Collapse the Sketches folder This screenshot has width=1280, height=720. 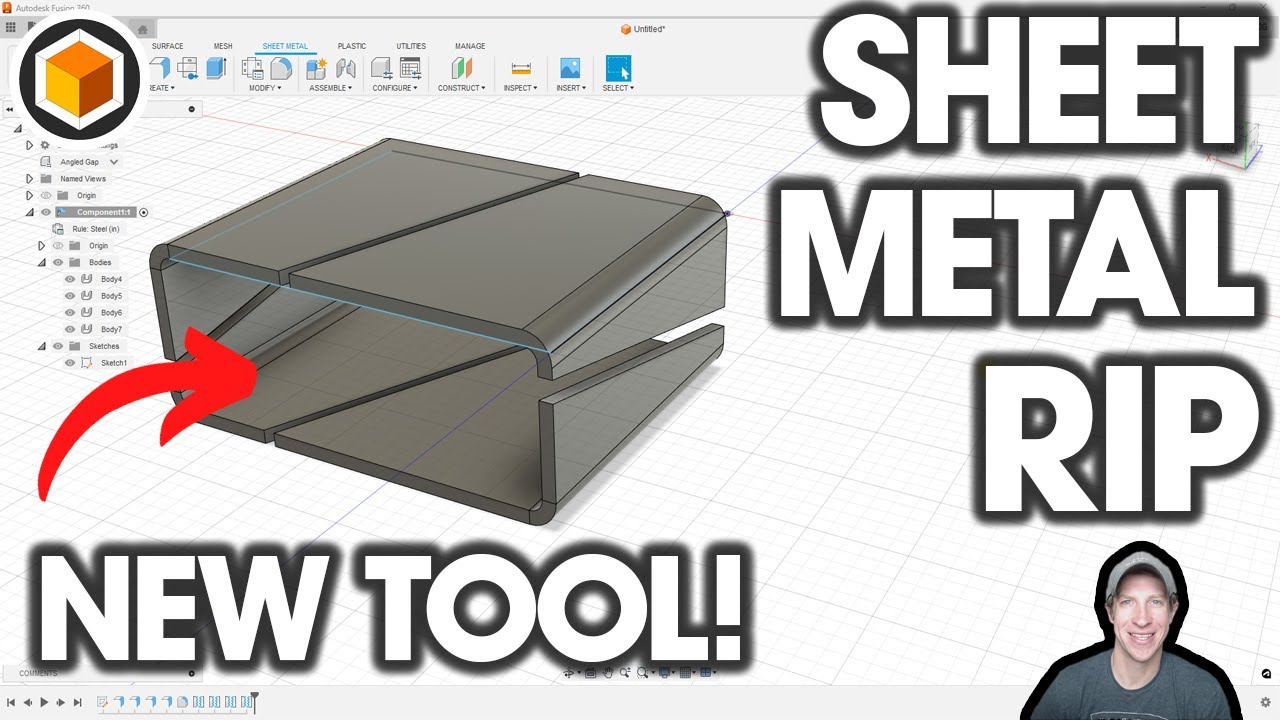click(x=42, y=346)
